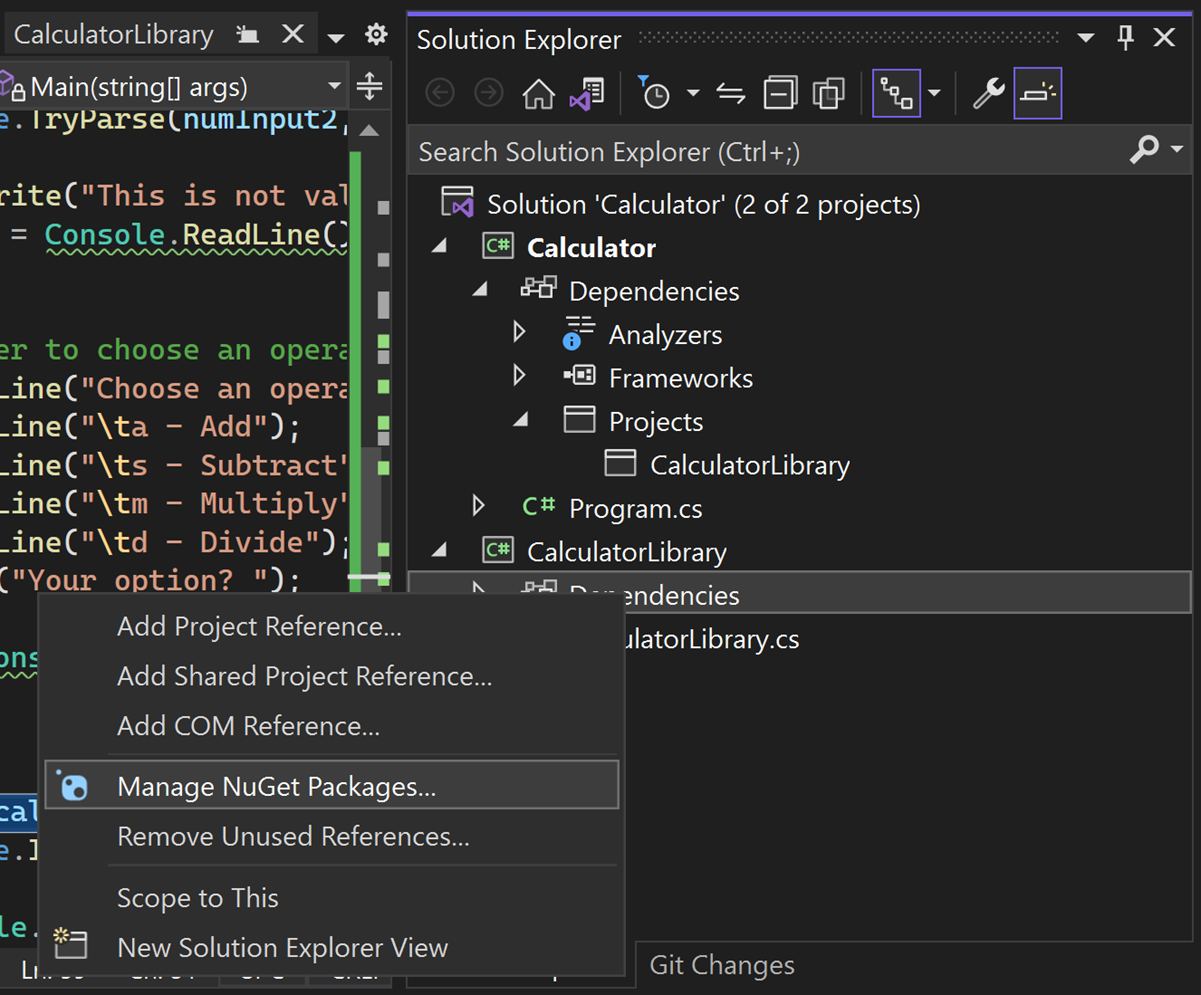Open Properties via the wrench icon

[988, 93]
